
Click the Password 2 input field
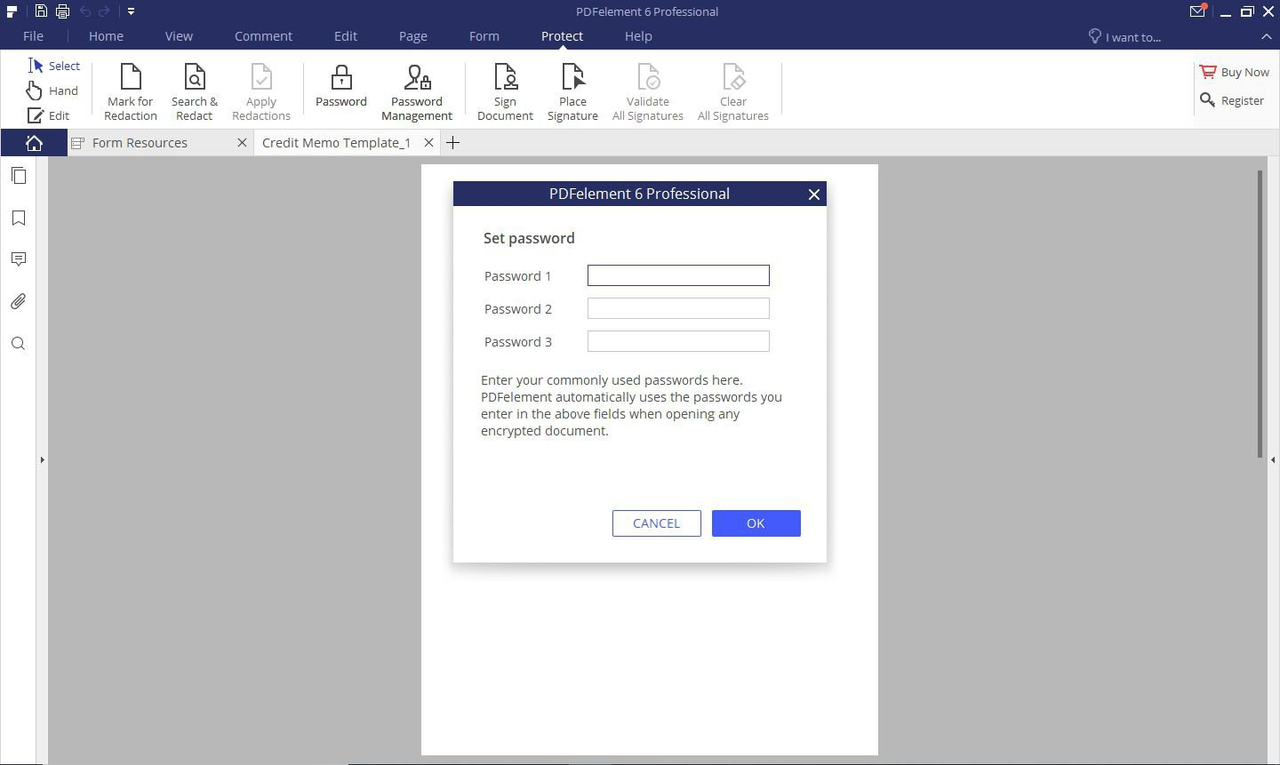coord(678,308)
